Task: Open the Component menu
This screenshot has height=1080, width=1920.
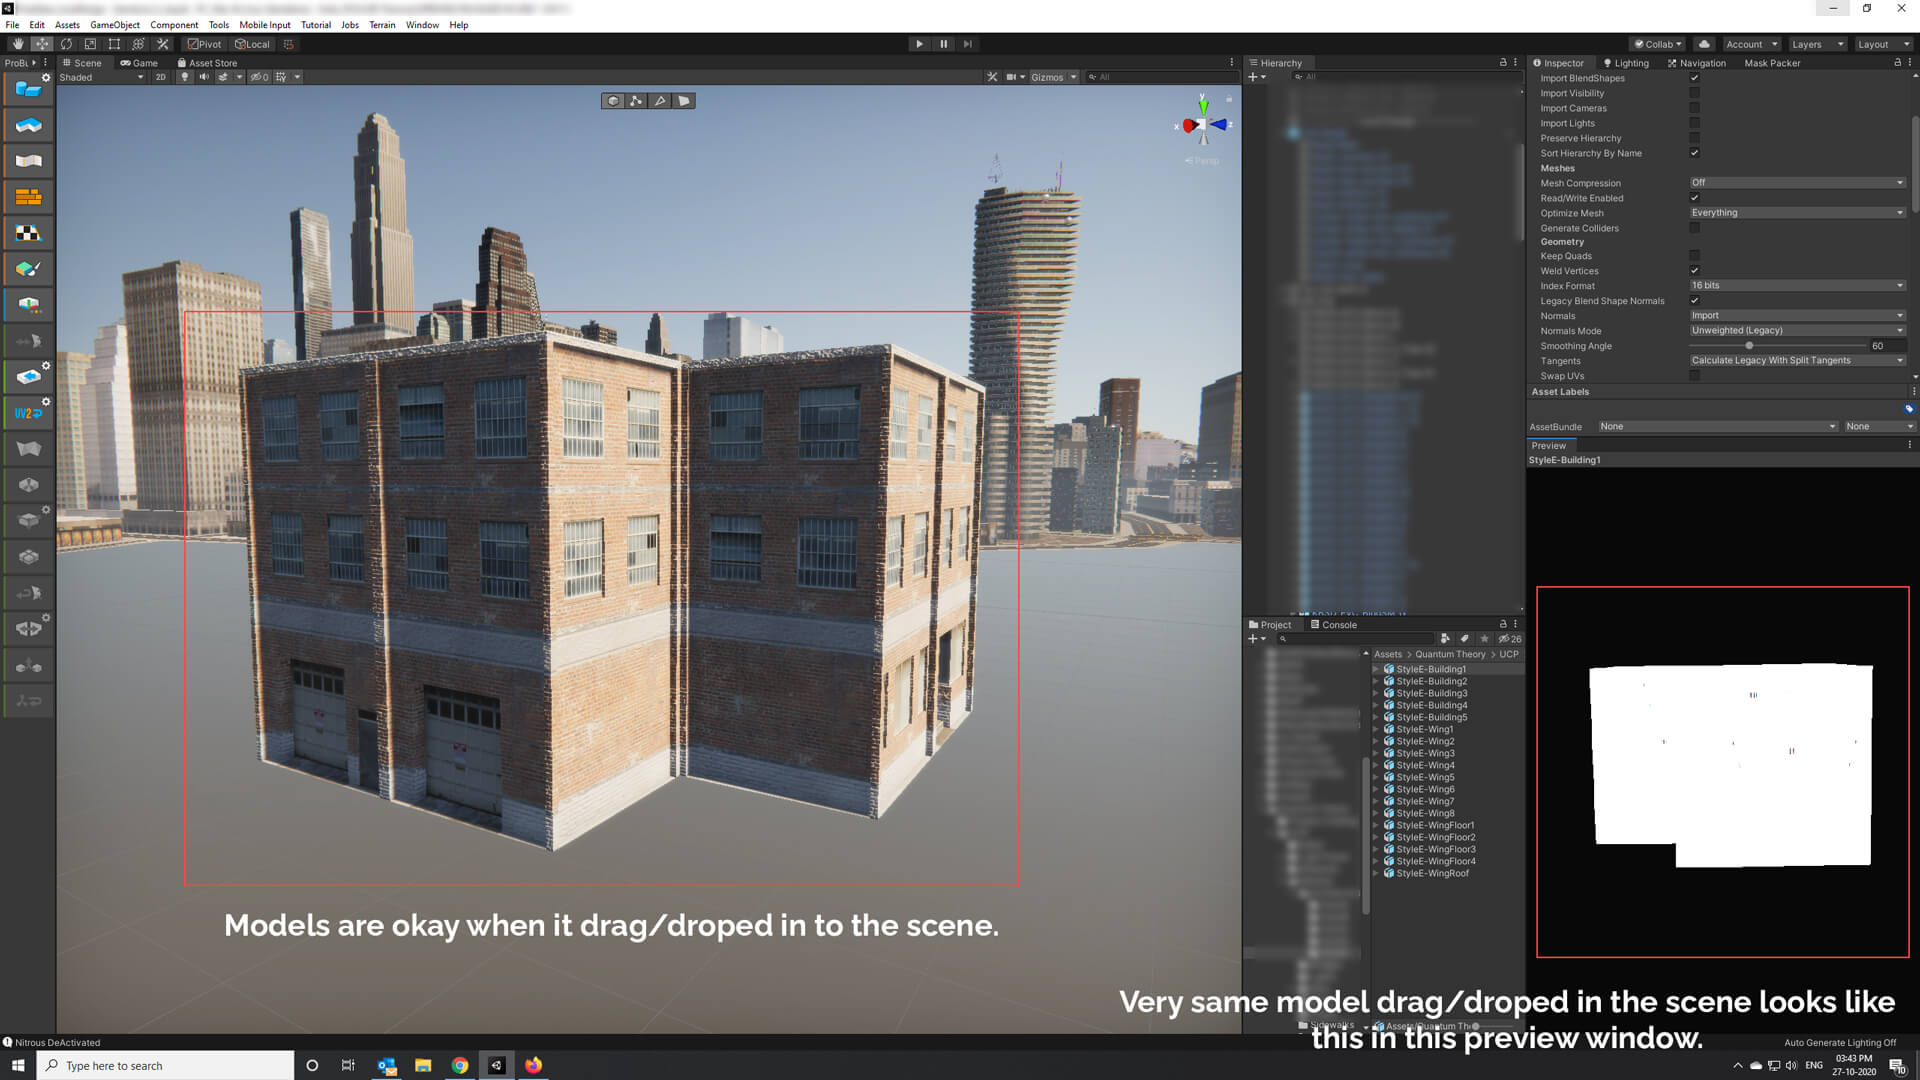Action: (x=174, y=25)
